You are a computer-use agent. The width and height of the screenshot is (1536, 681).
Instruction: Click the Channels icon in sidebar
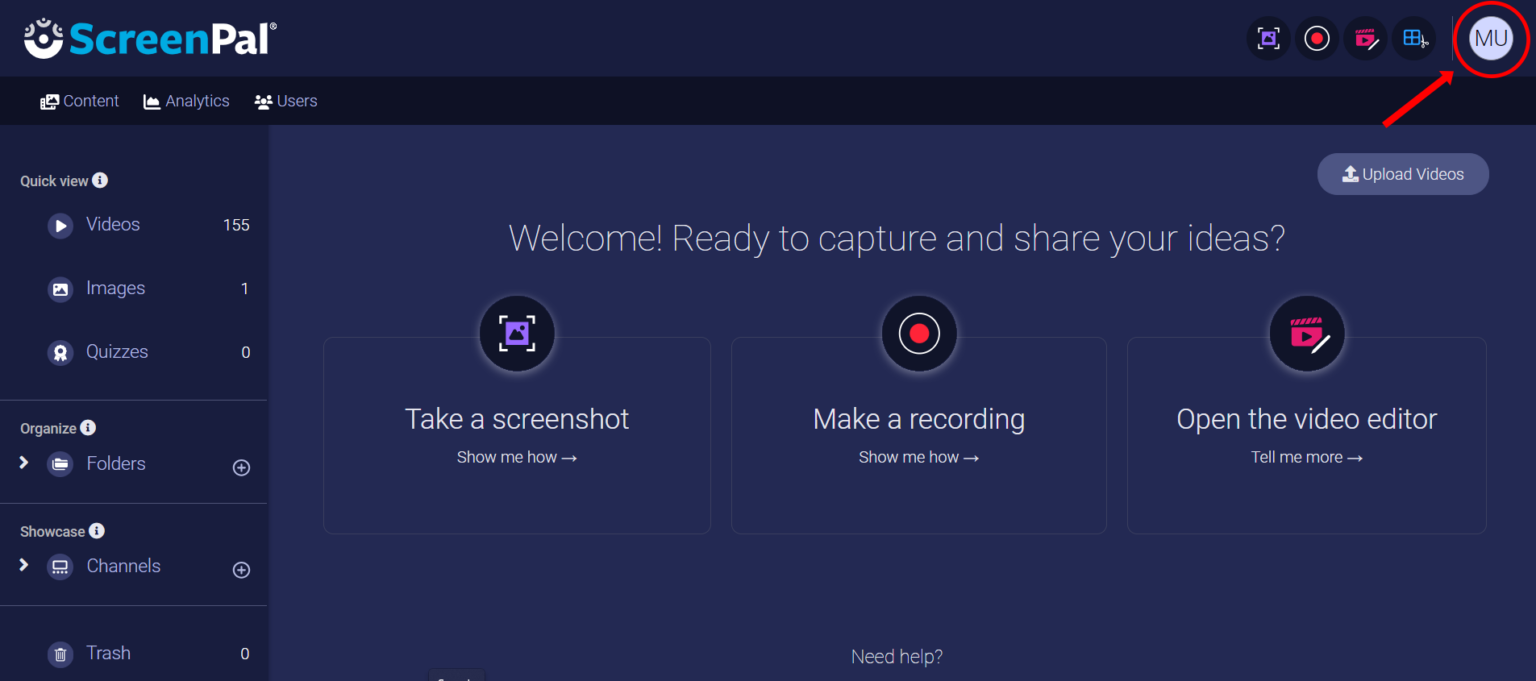[61, 567]
